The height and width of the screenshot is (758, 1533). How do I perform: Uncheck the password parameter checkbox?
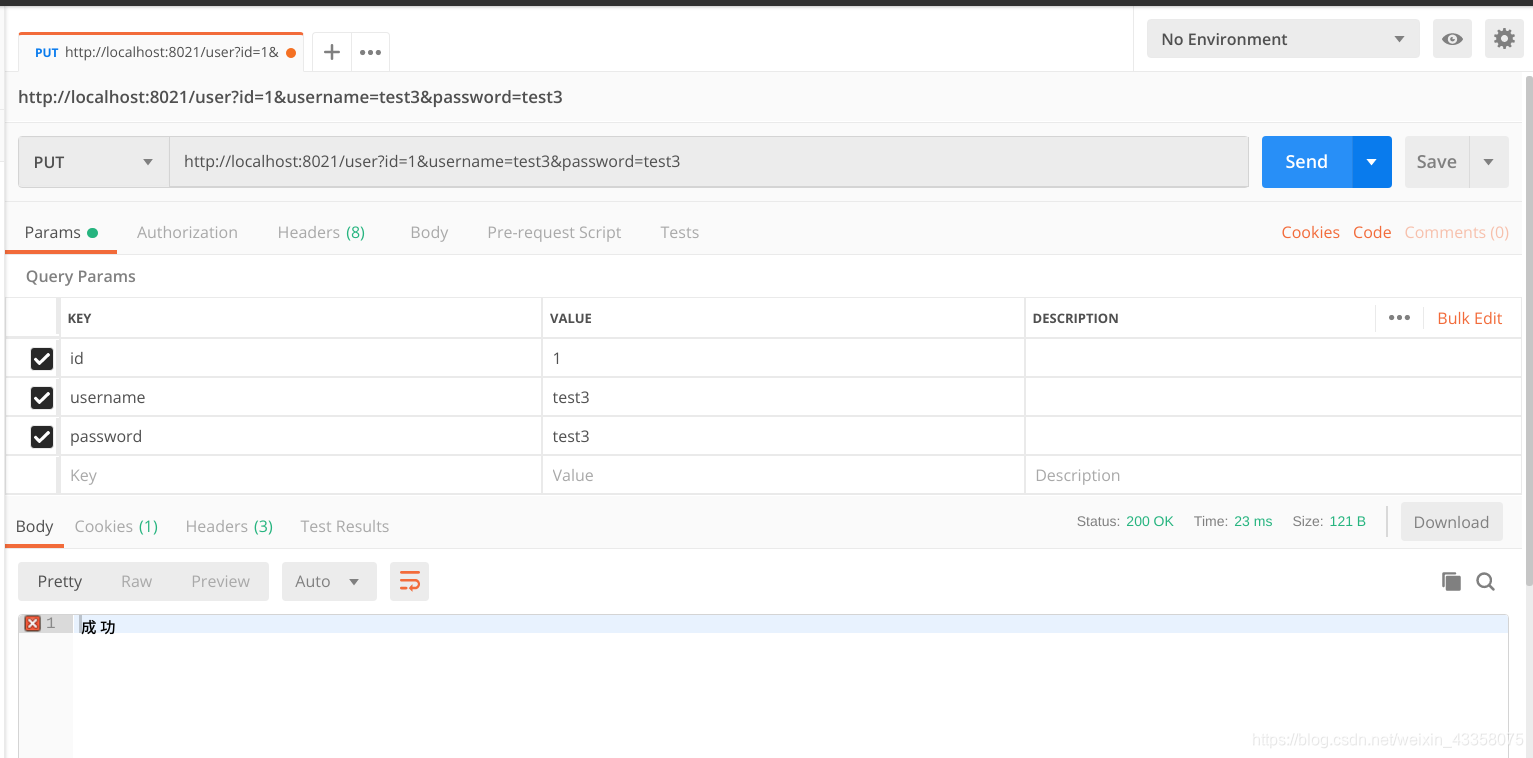click(x=42, y=436)
